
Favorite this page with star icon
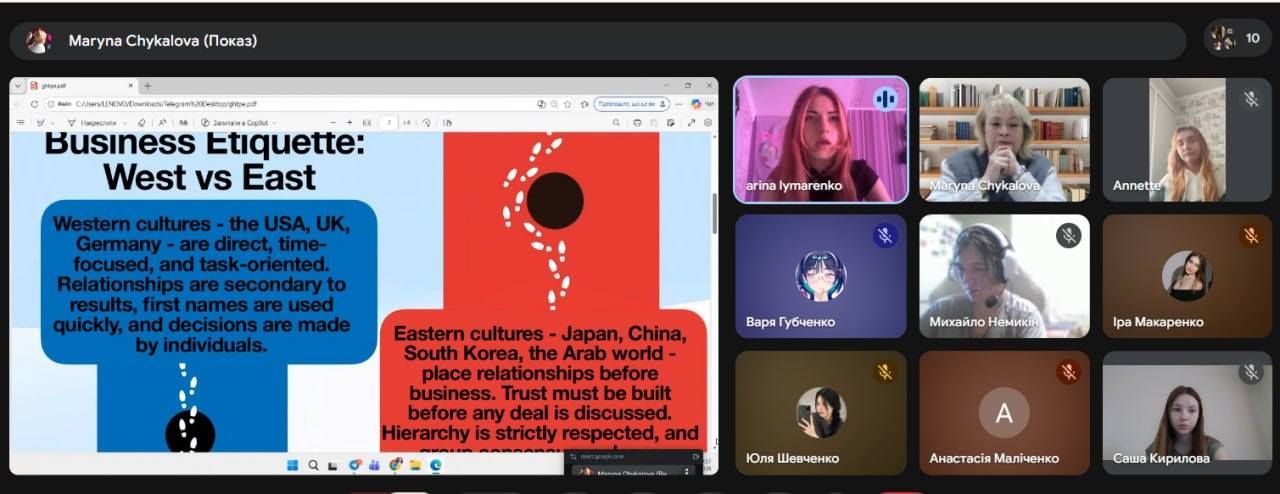568,104
